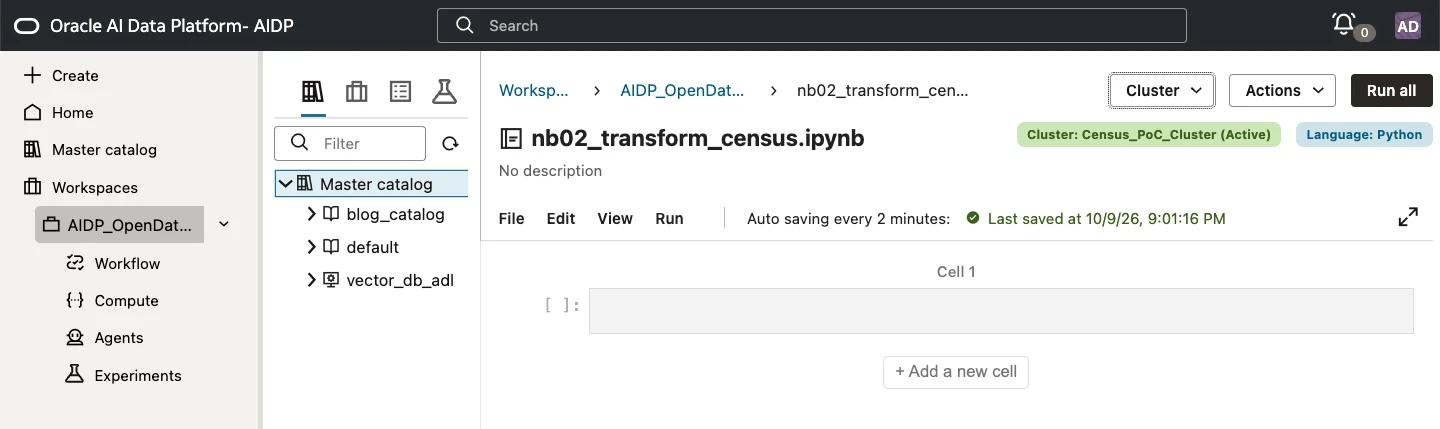Click Last saved timestamp text
The image size is (1440, 429).
coord(1107,218)
